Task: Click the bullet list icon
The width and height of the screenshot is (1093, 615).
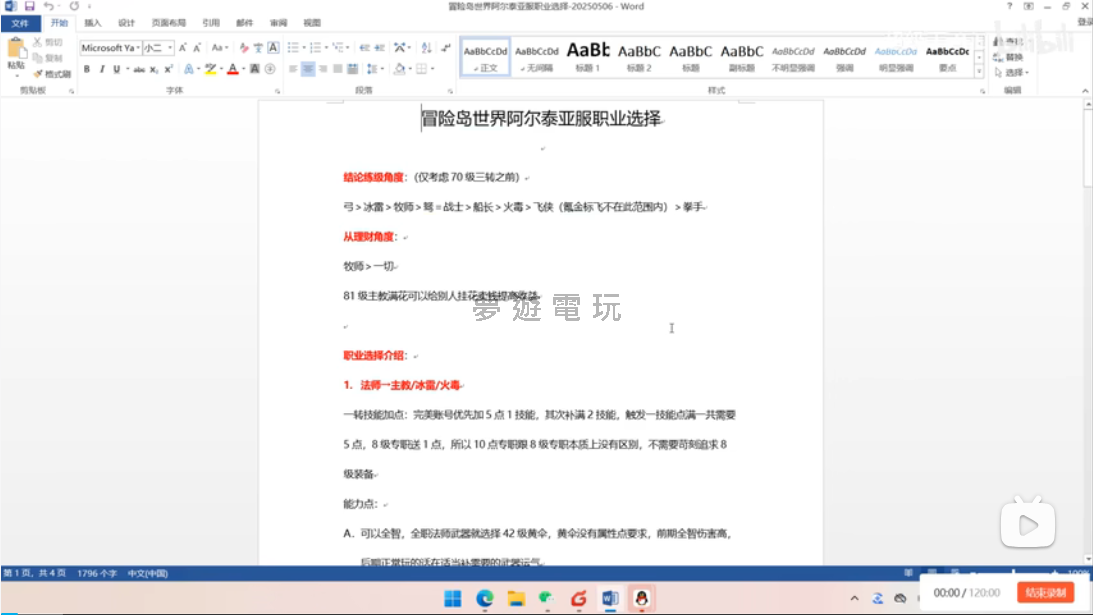Action: click(x=292, y=47)
